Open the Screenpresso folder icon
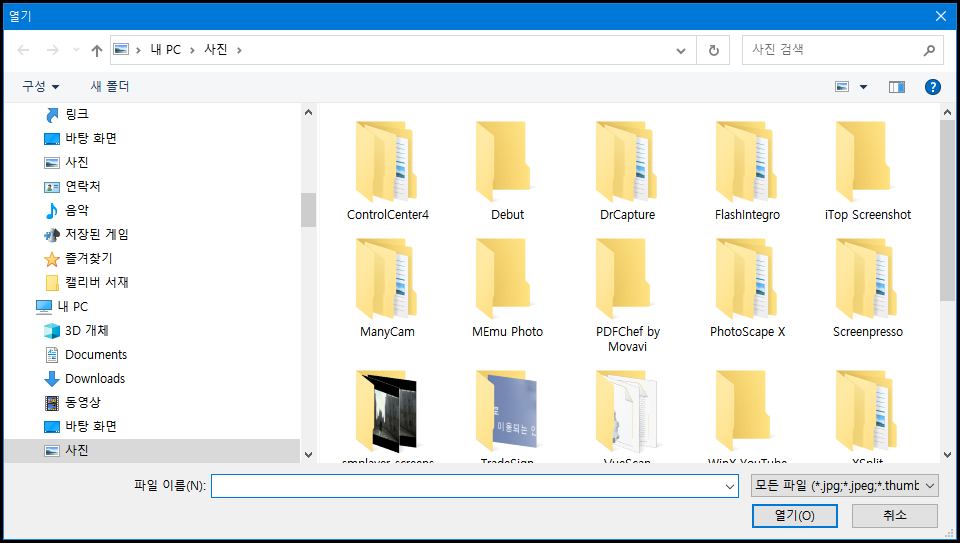The width and height of the screenshot is (960, 543). [x=866, y=279]
